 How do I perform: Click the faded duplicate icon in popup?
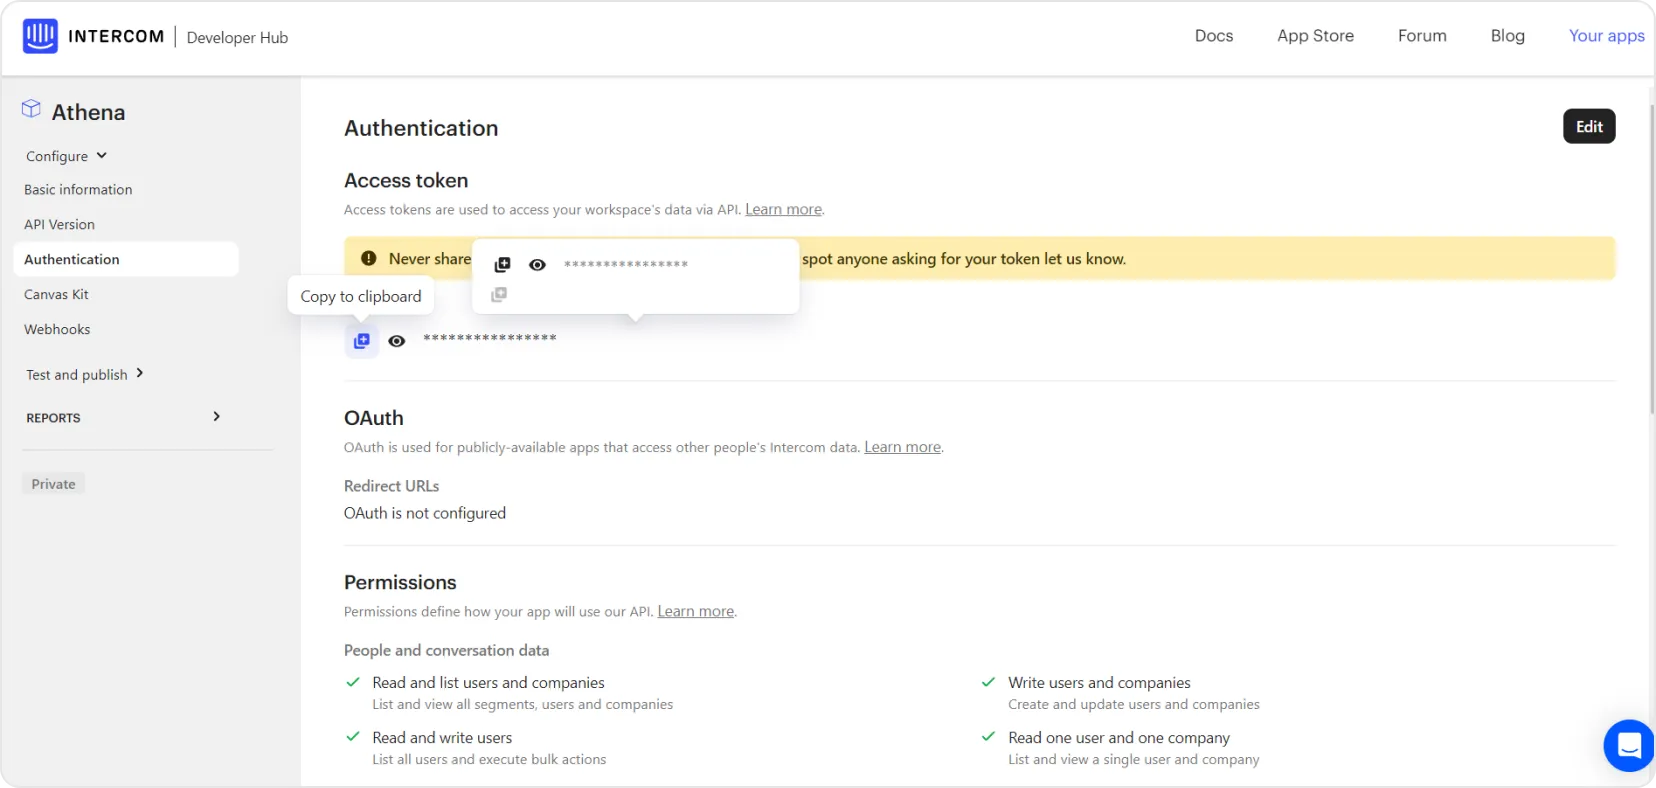[x=499, y=295]
